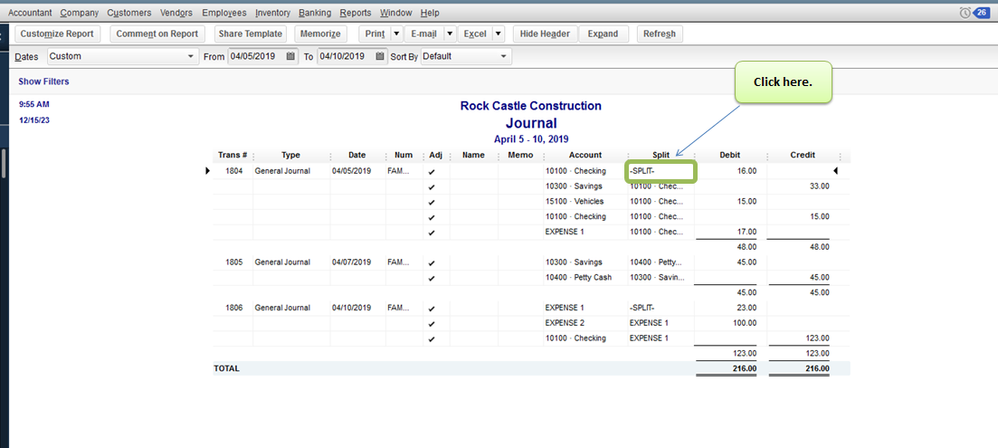This screenshot has height=448, width=998.
Task: Click the 04/10/2019 date cell in the report
Action: click(351, 308)
